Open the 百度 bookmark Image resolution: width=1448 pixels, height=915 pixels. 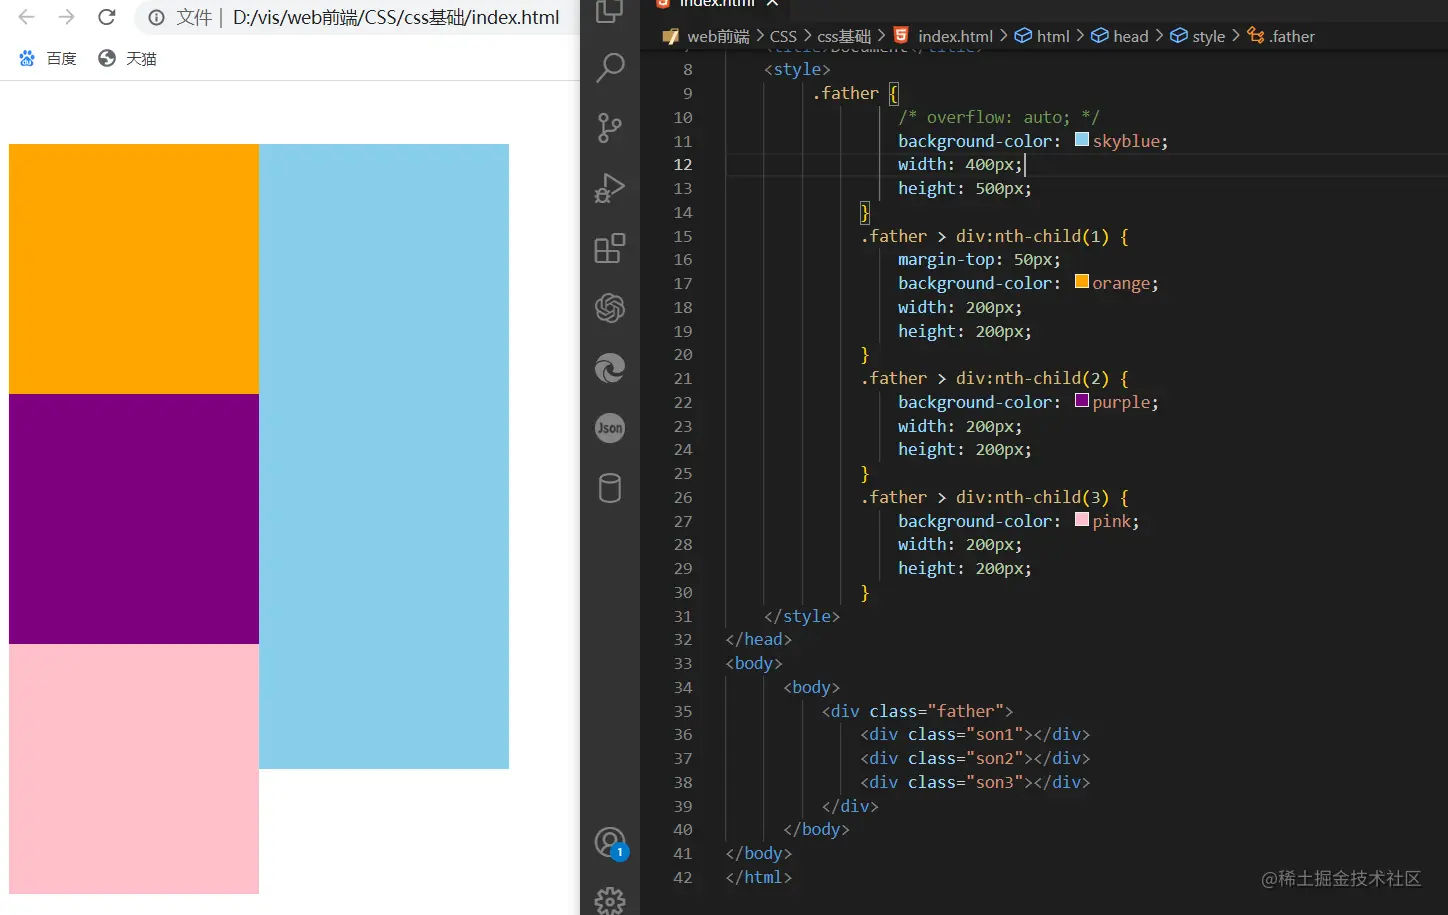tap(48, 59)
